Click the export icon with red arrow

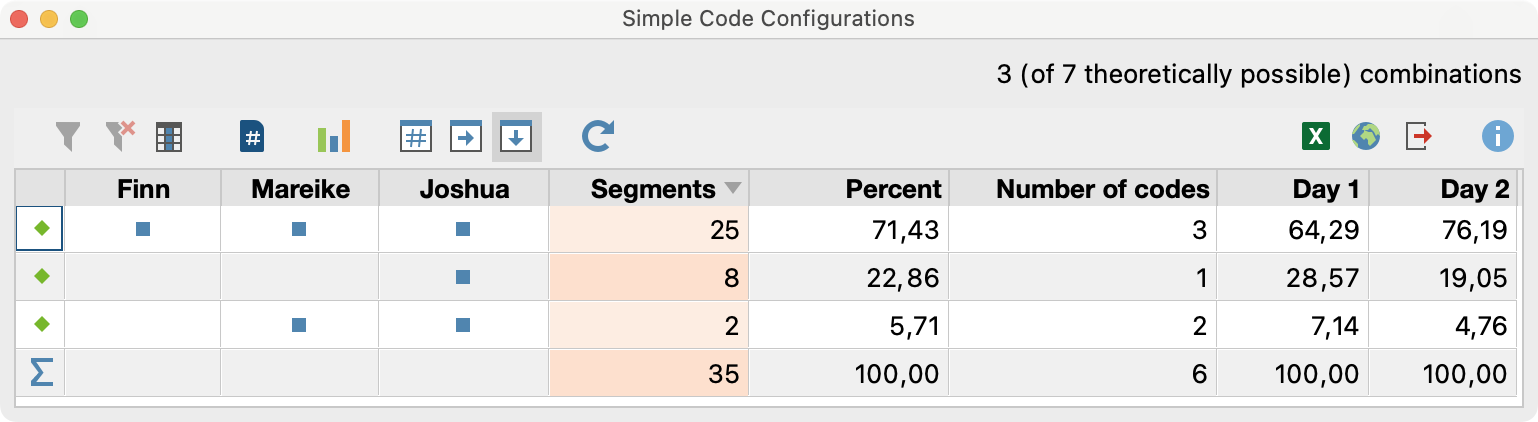1419,137
